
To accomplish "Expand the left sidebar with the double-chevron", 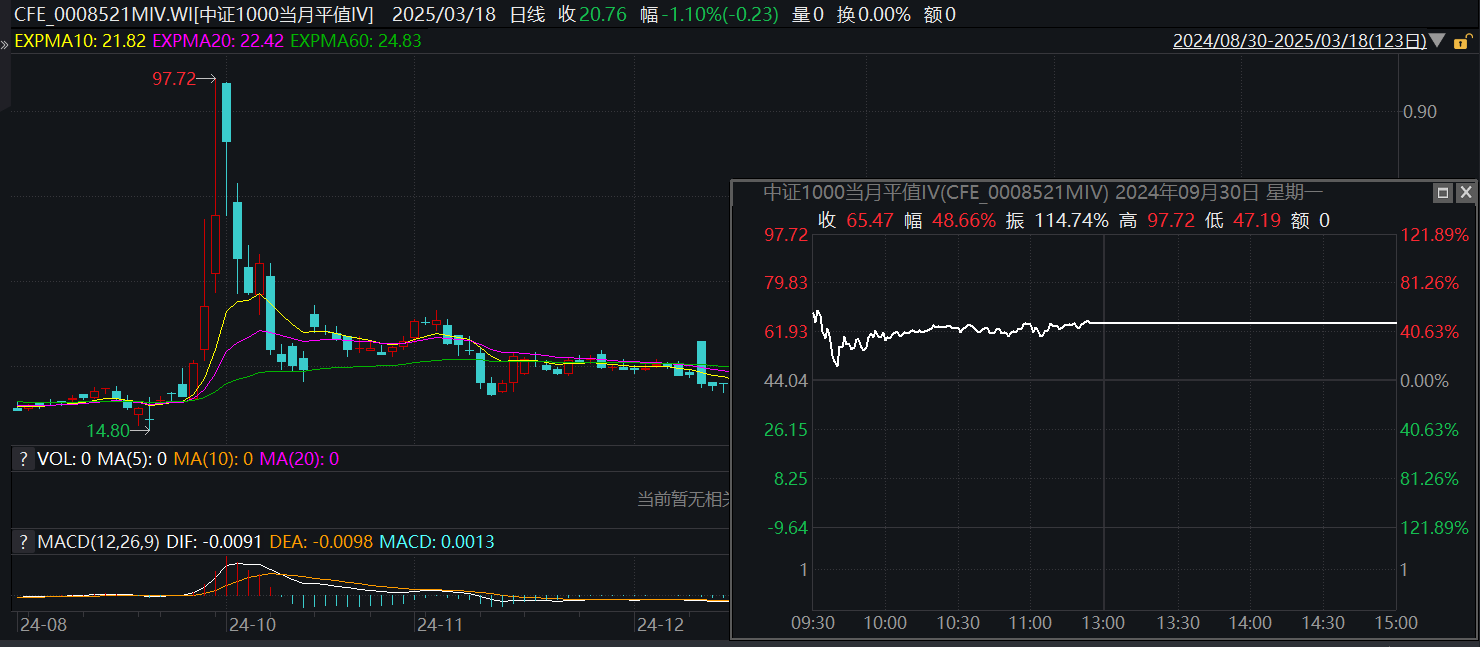I will (x=4, y=45).
